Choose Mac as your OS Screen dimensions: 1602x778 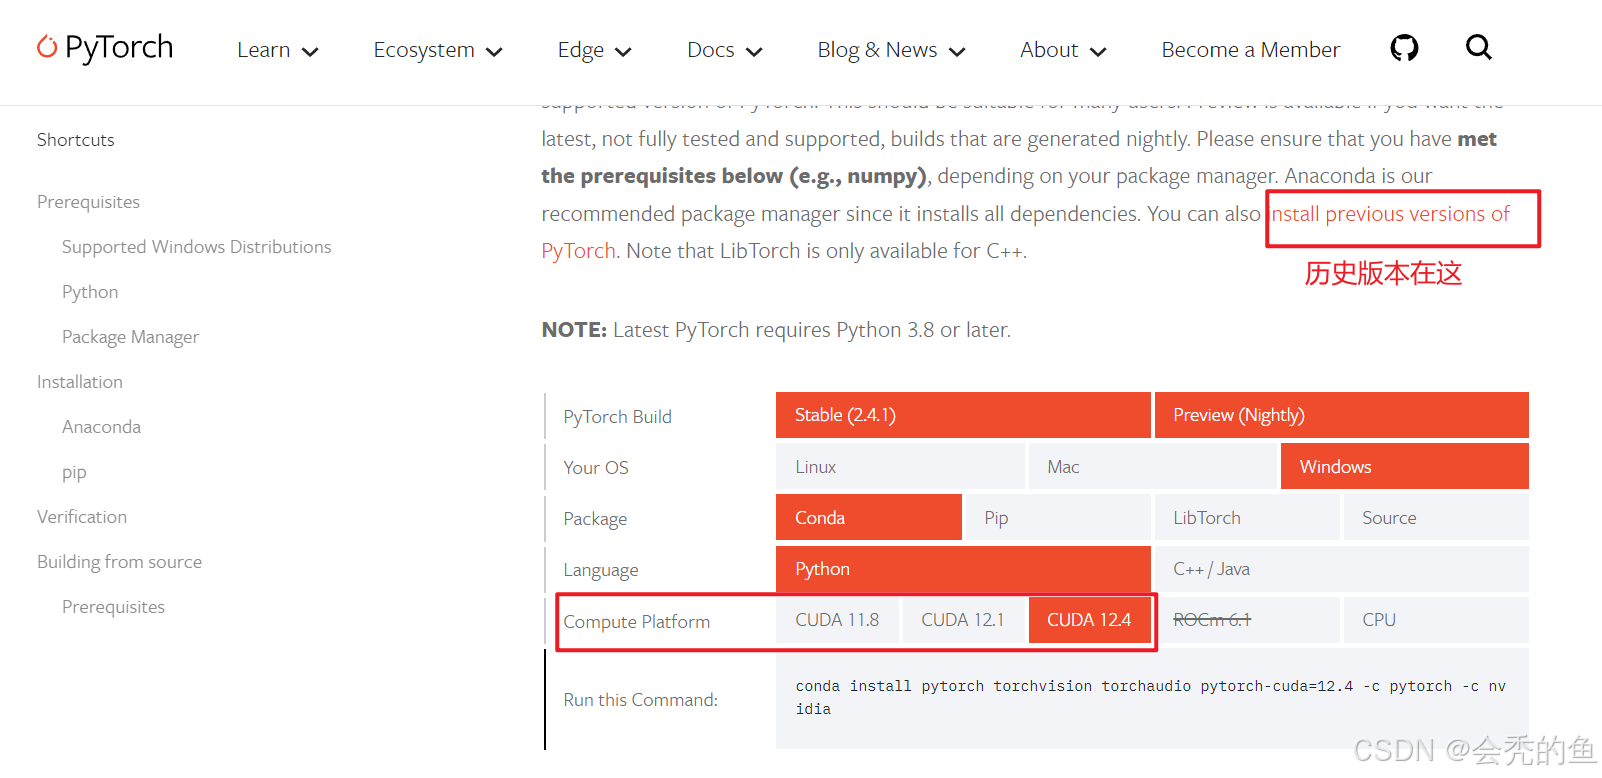[x=1152, y=467]
